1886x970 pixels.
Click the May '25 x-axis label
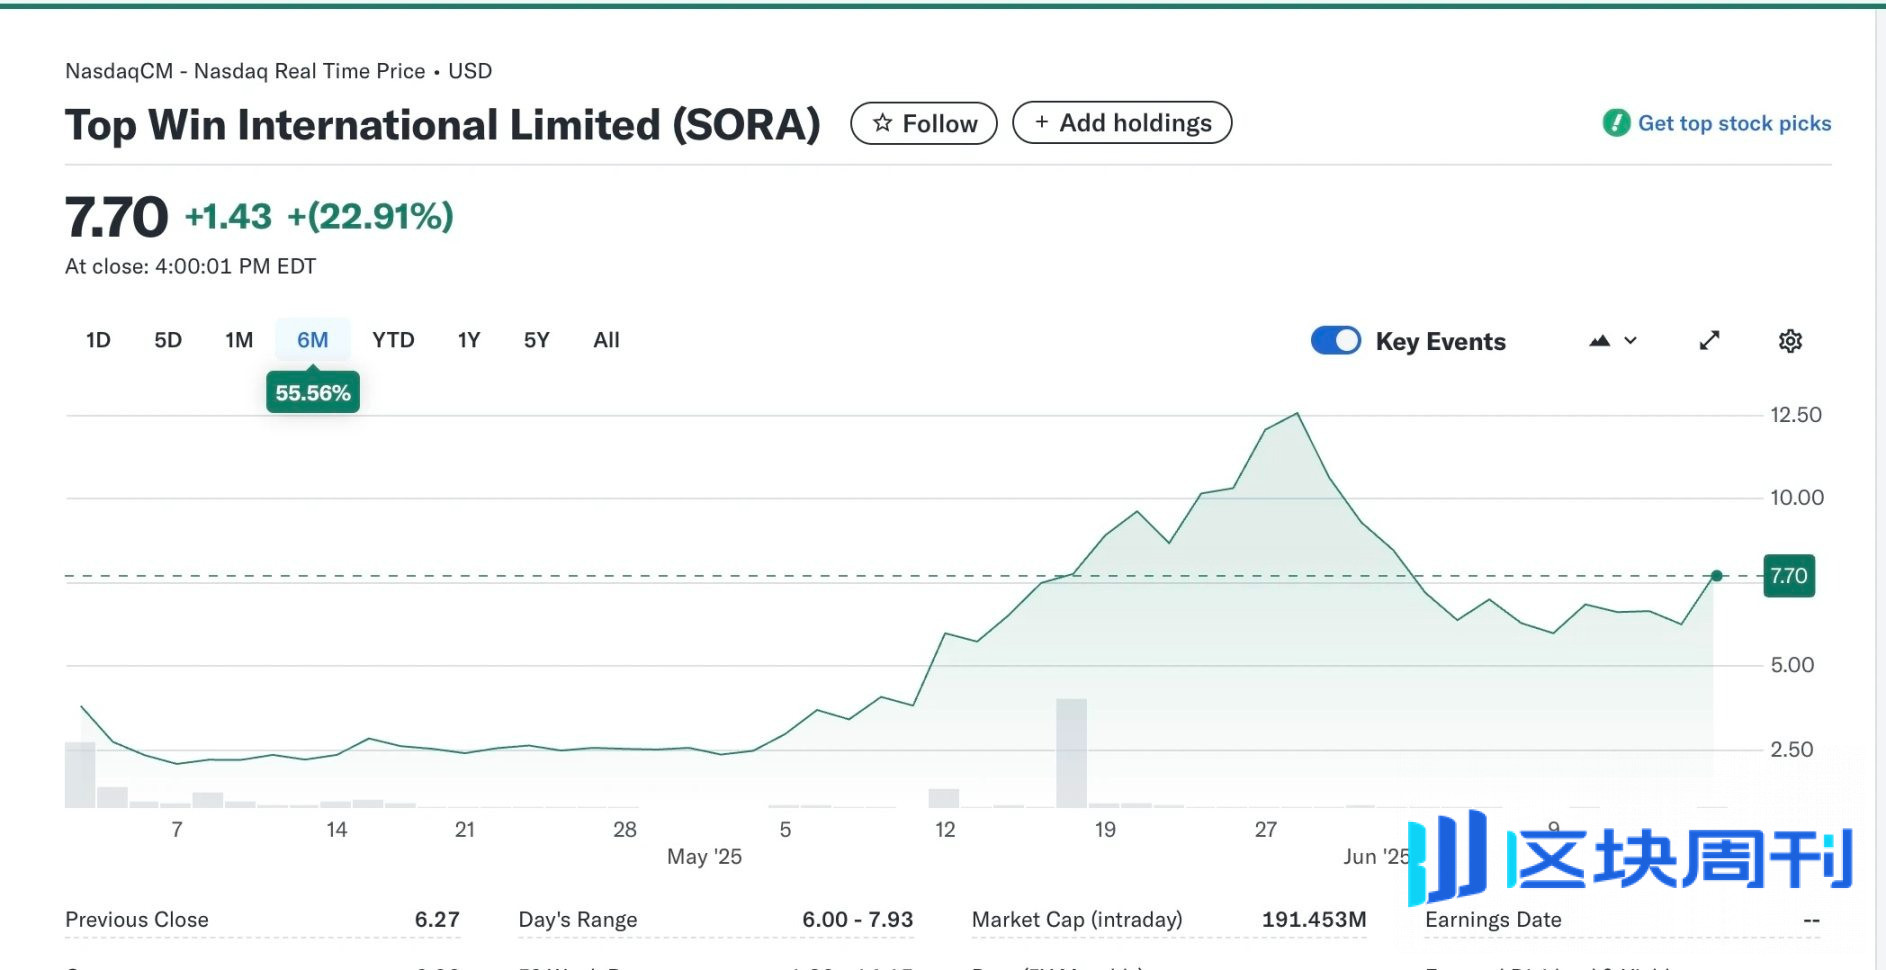tap(704, 857)
